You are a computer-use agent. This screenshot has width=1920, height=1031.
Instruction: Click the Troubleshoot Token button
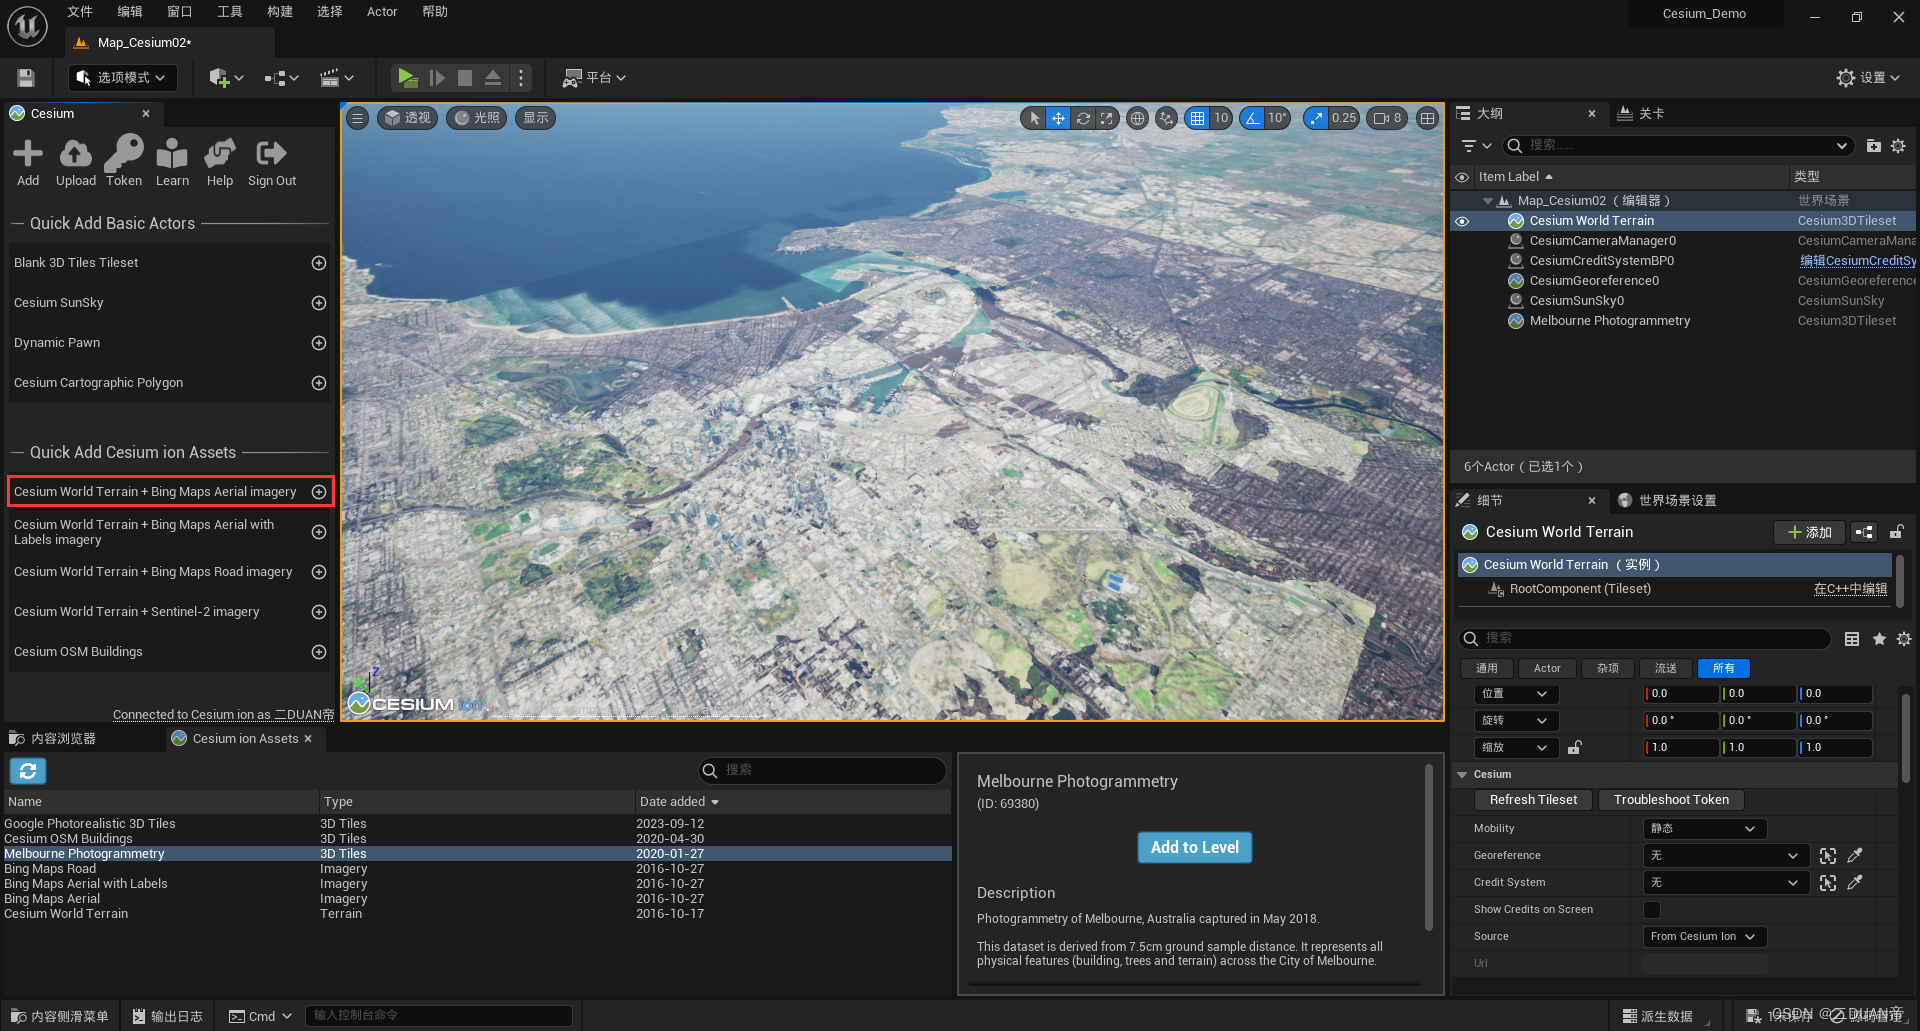click(1670, 800)
